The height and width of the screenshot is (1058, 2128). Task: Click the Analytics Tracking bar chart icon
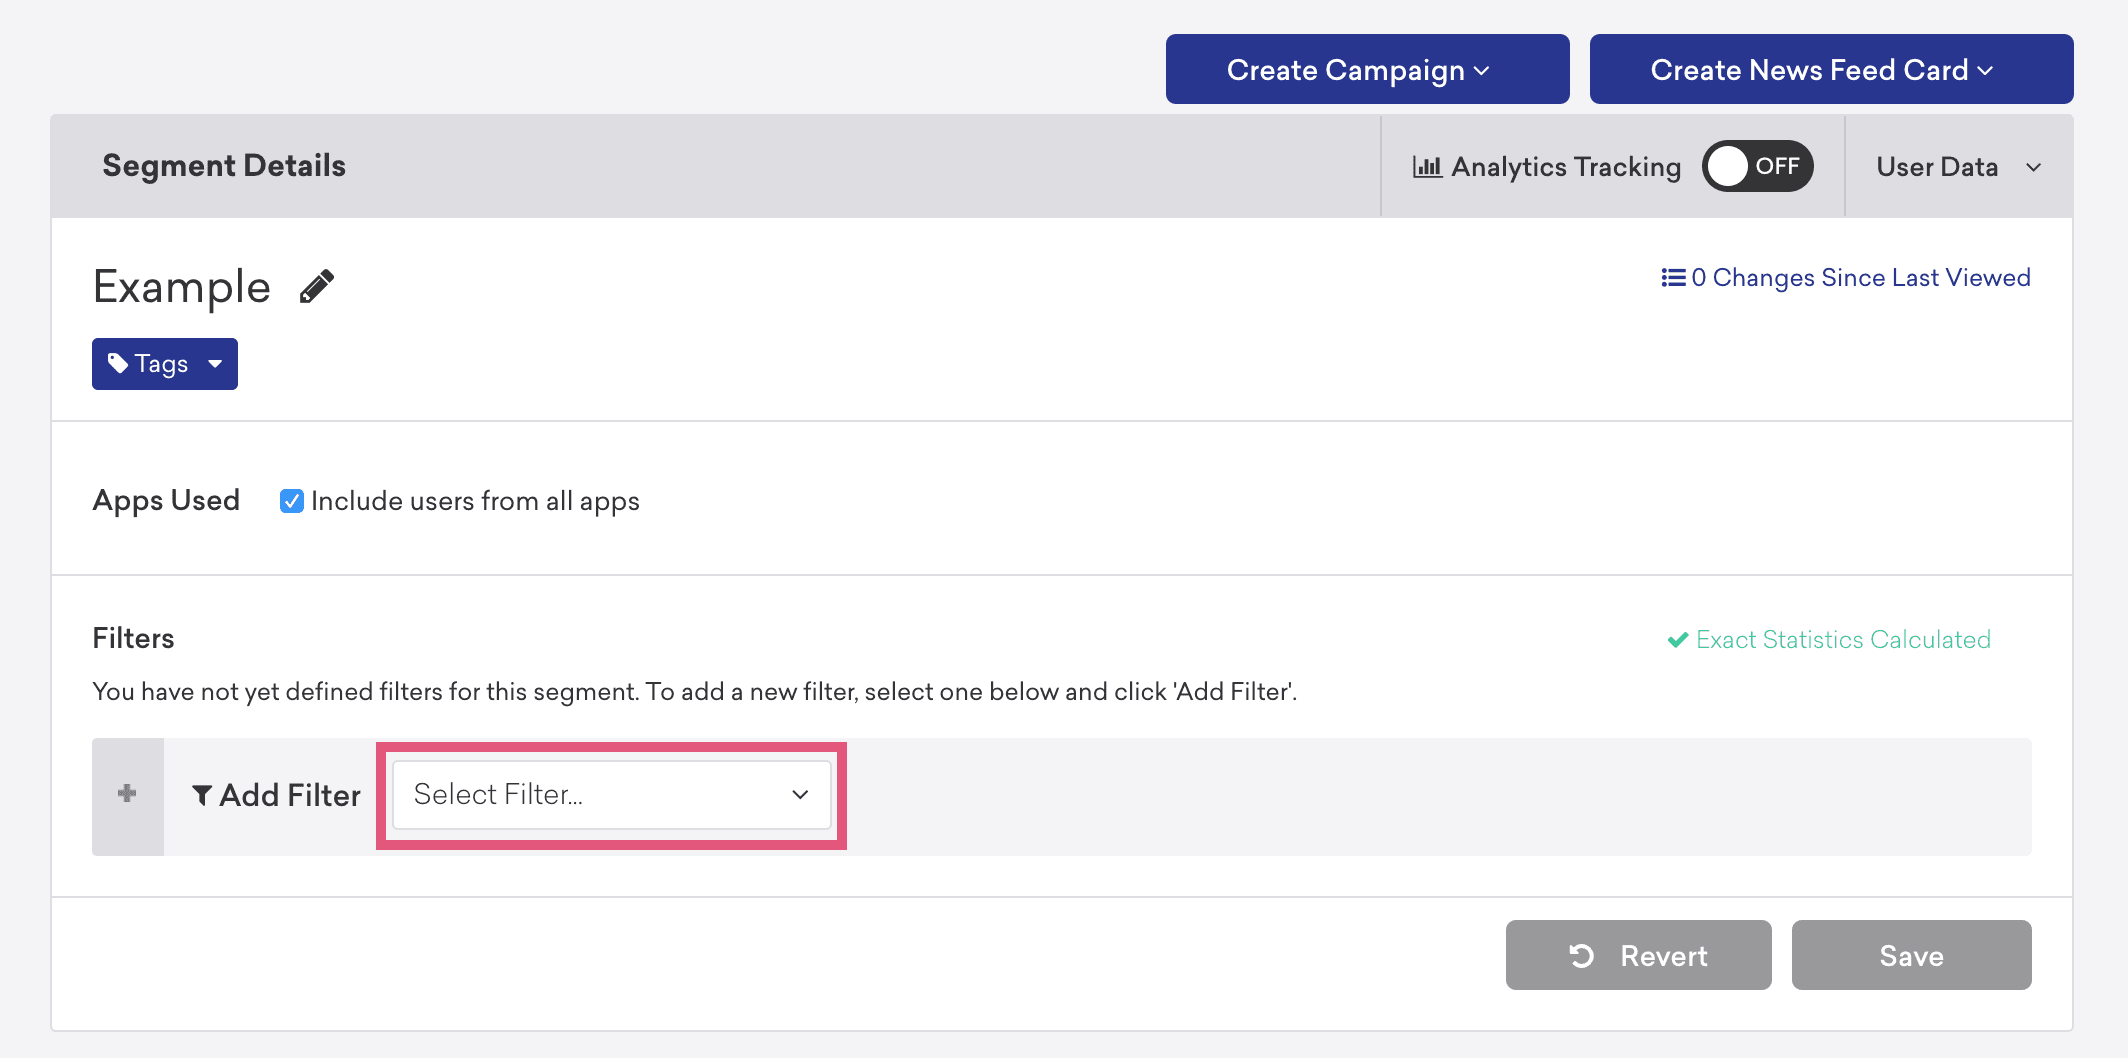(x=1426, y=167)
